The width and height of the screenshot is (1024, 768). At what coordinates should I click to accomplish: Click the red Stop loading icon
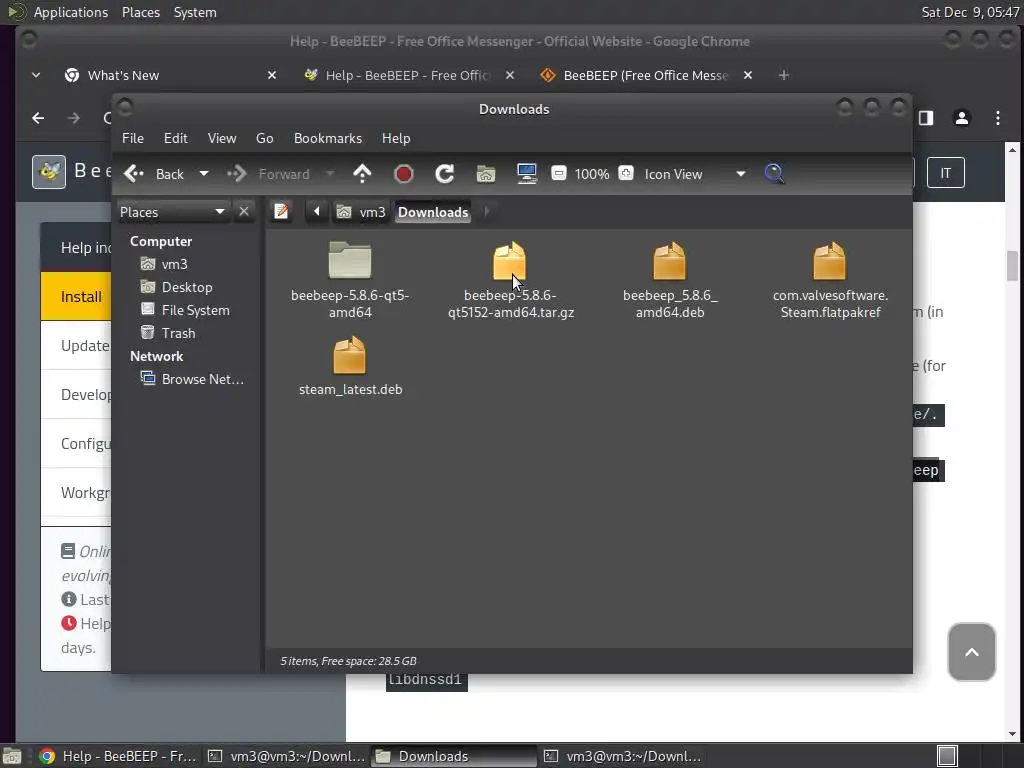click(404, 174)
